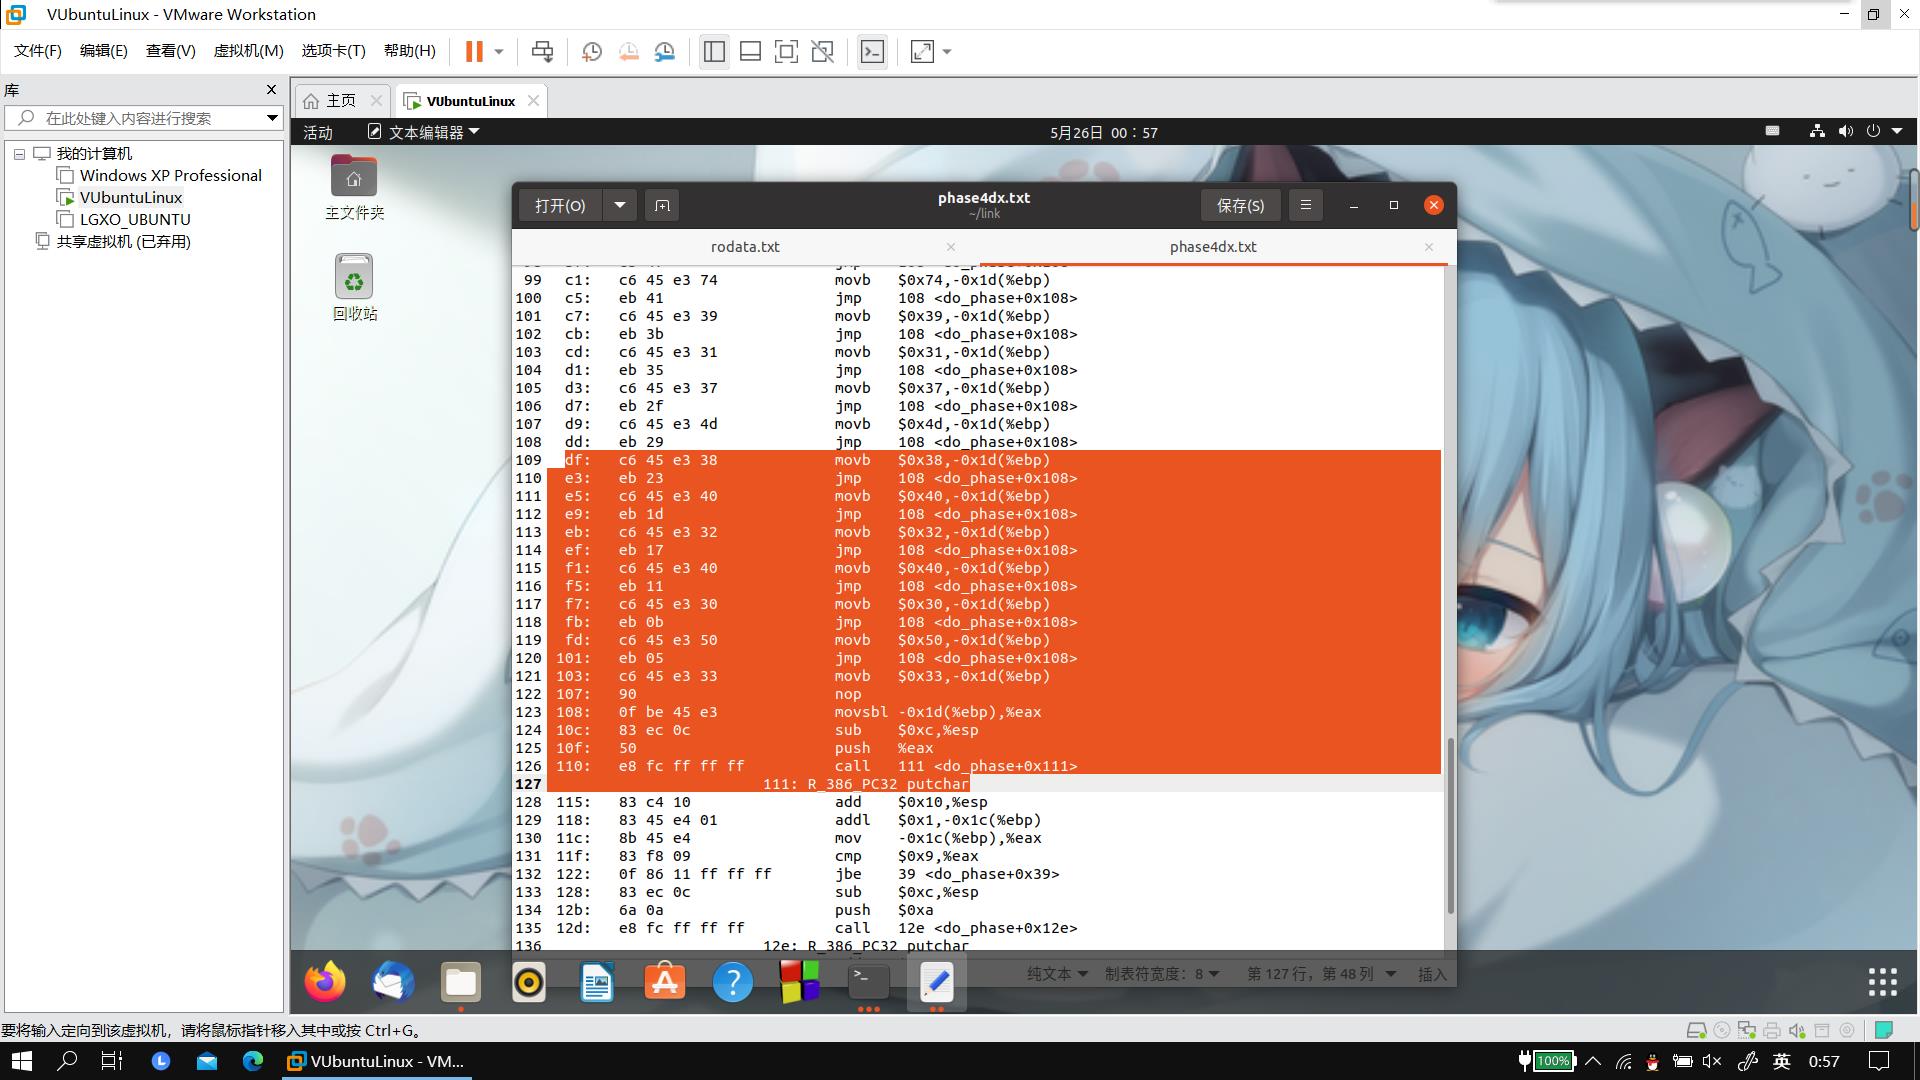The image size is (1920, 1080).
Task: Show applications grid in the dock
Action: (1882, 983)
